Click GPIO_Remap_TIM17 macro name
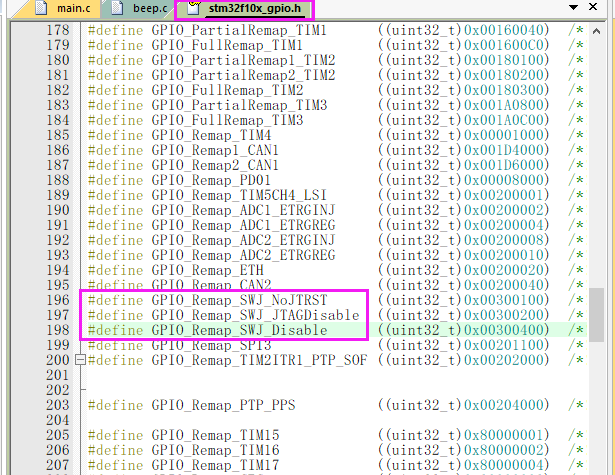Screen dimensions: 615x475 [215, 465]
